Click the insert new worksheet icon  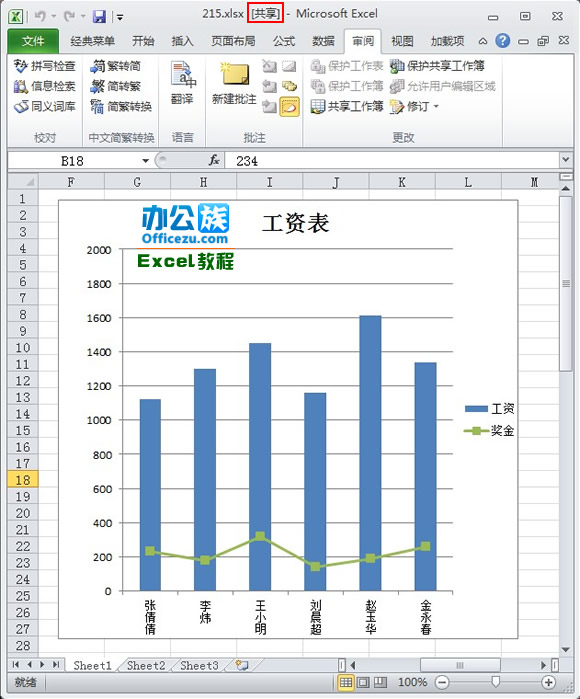coord(242,665)
